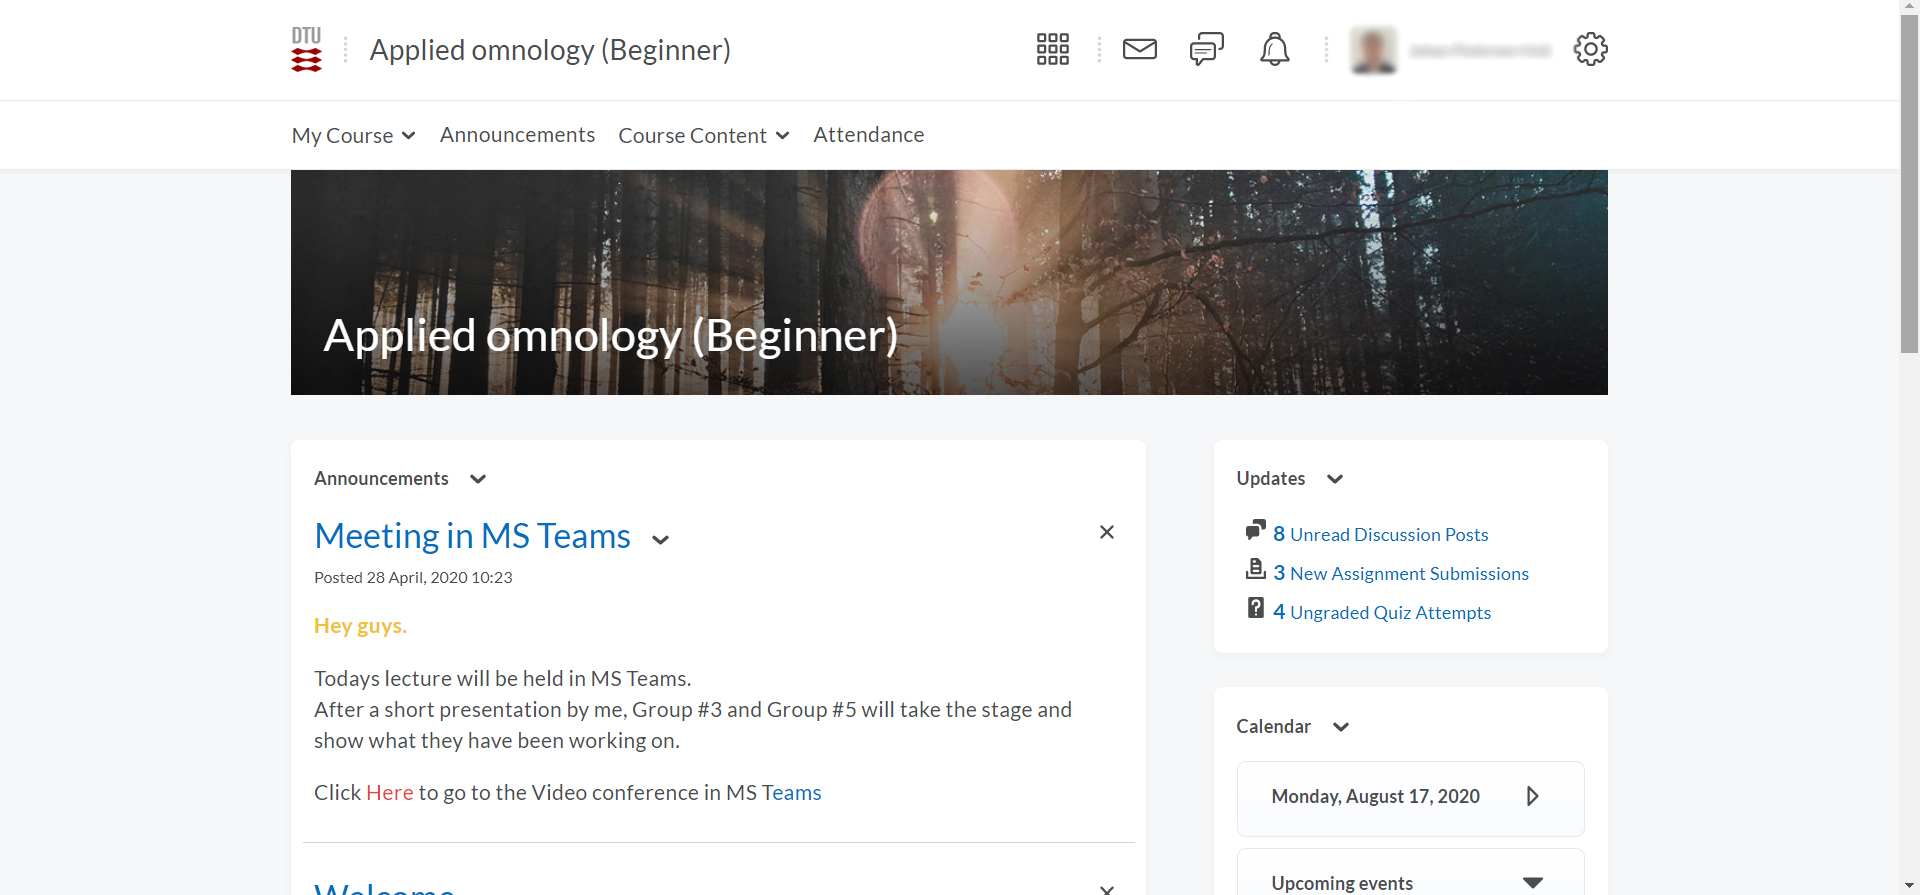Screen dimensions: 1920x895
Task: Expand the Course Content dropdown menu
Action: tap(703, 135)
